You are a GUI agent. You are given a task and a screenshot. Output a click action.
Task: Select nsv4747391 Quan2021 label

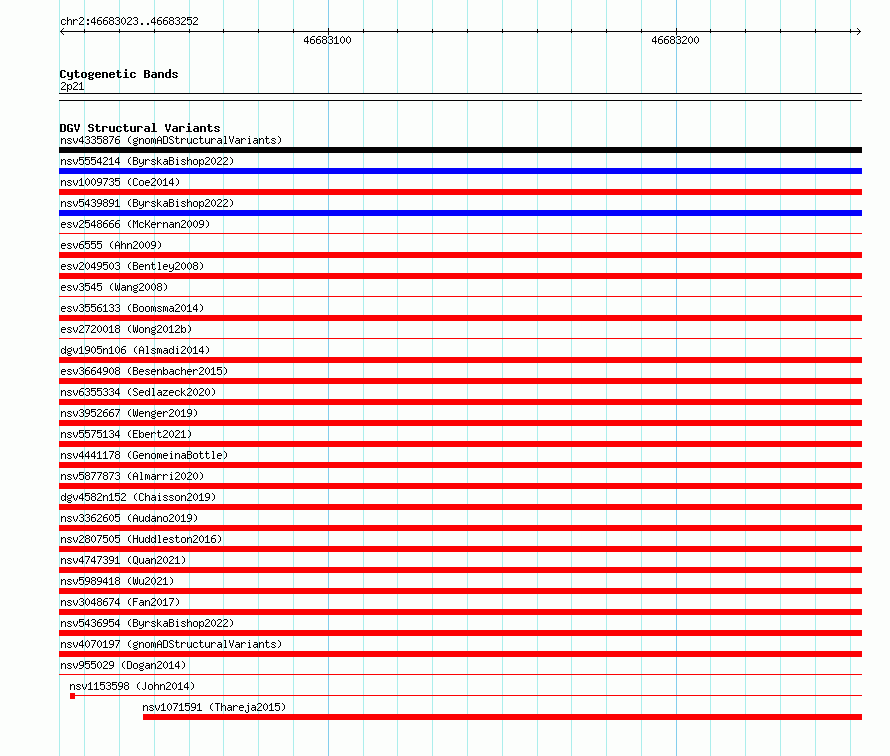coord(123,560)
